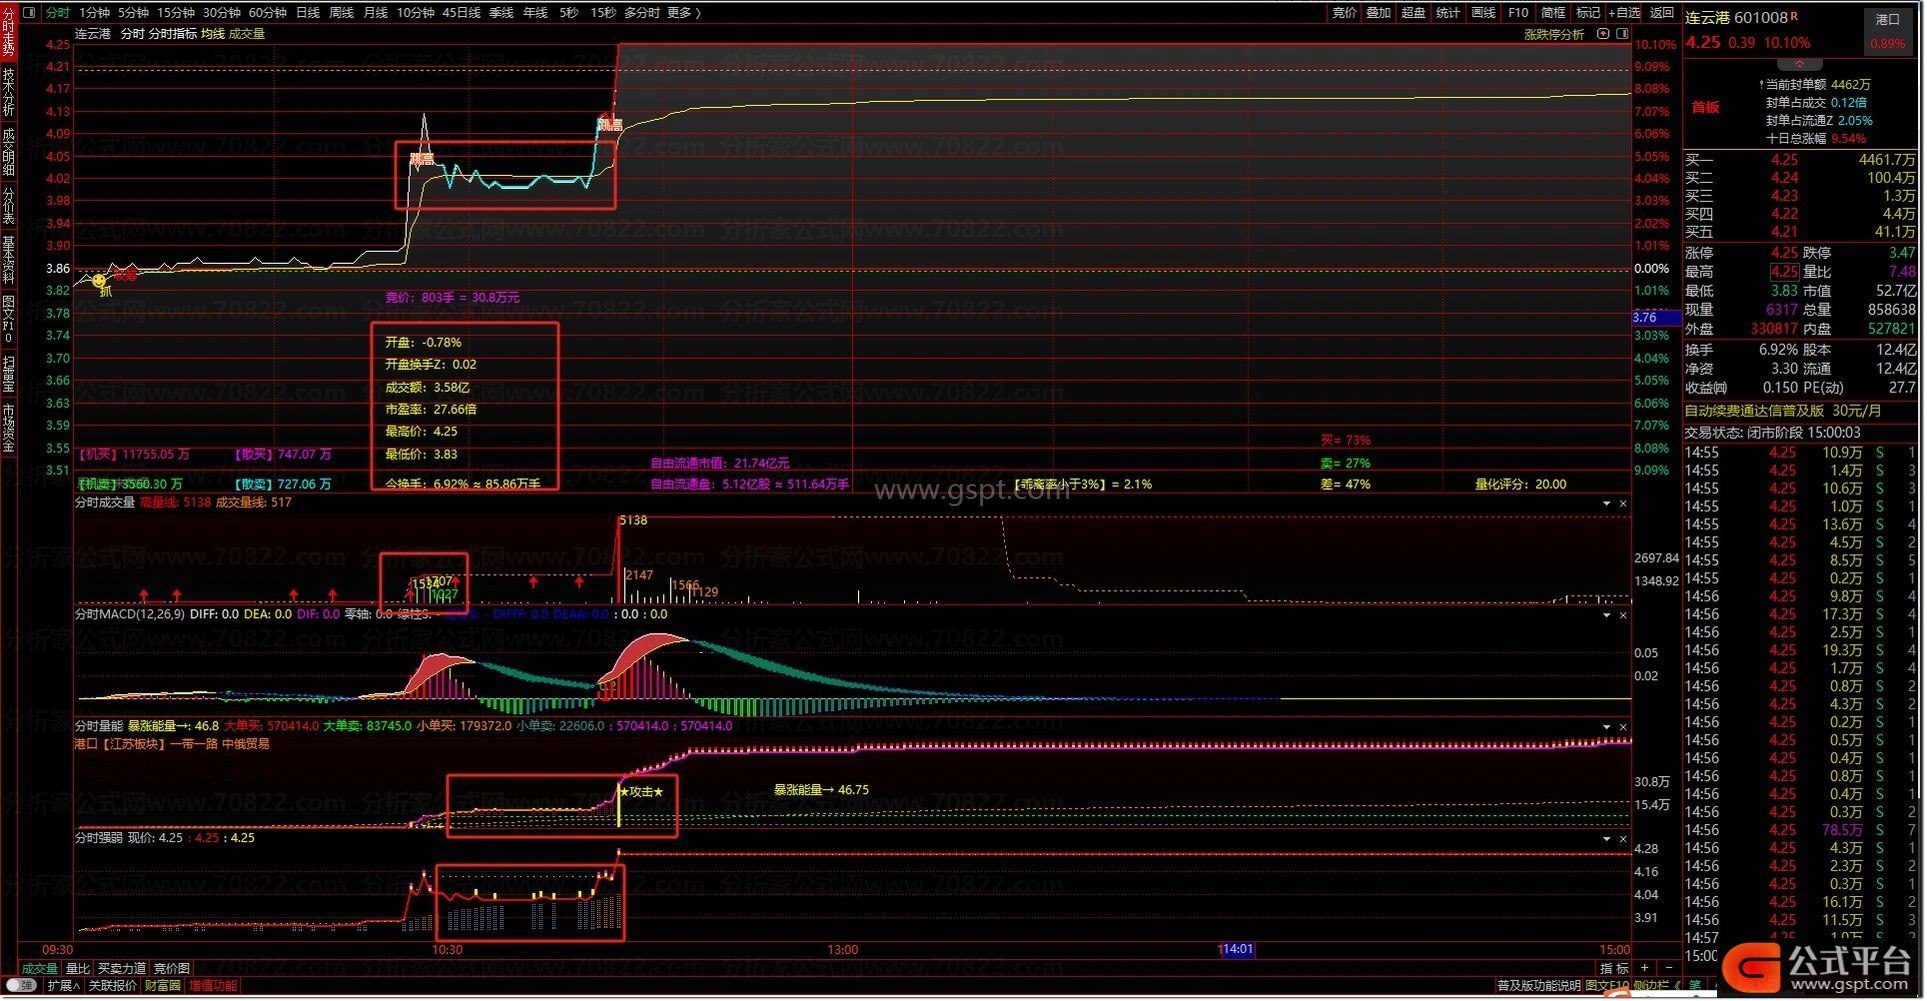Open the 分时强弱 pane dropdown arrow
1927x1001 pixels.
pyautogui.click(x=1607, y=839)
